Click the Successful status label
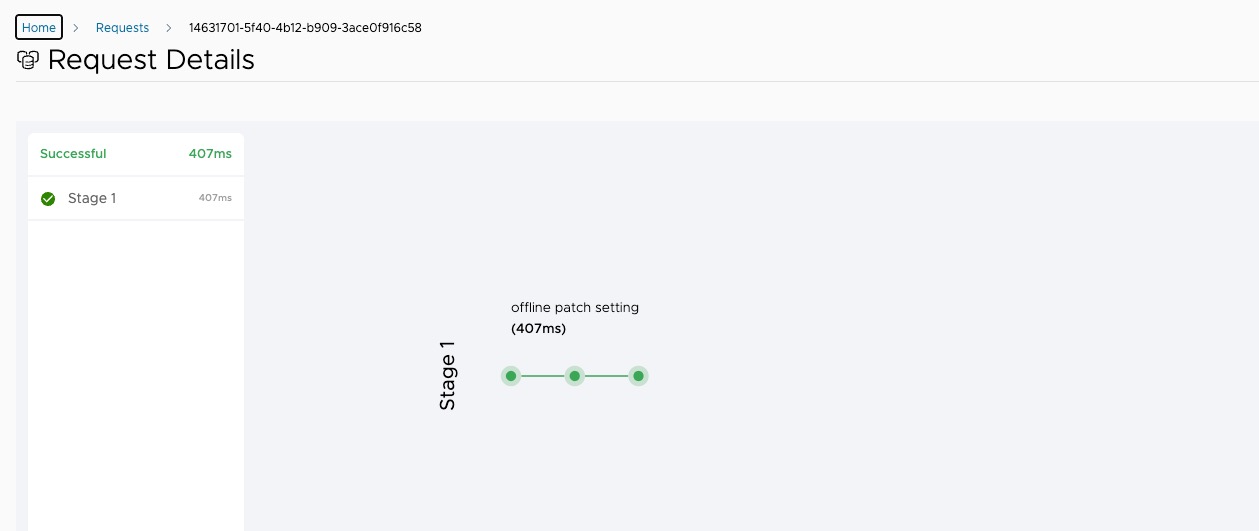Image resolution: width=1259 pixels, height=531 pixels. pyautogui.click(x=73, y=154)
